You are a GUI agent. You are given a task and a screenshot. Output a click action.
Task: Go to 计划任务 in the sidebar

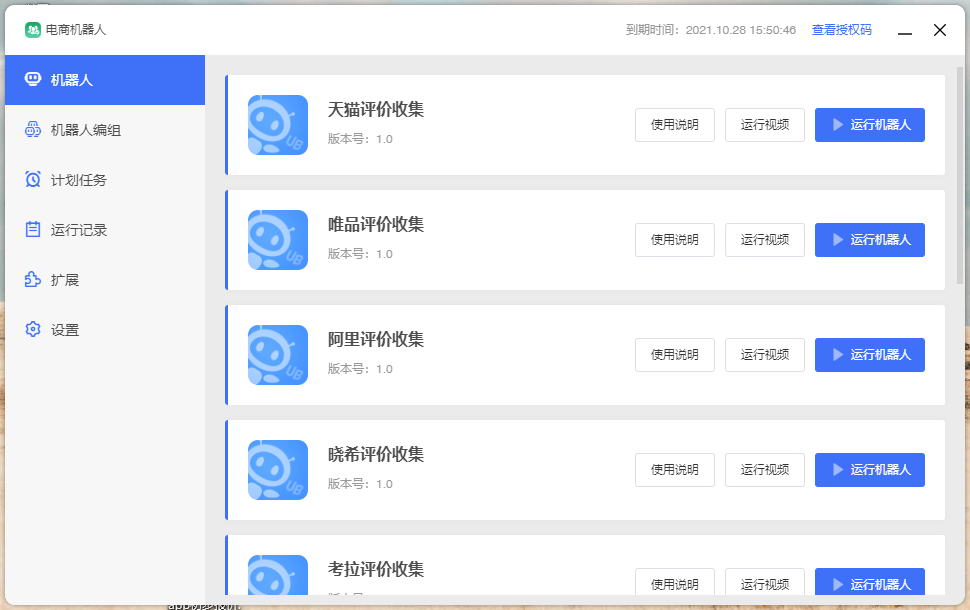pos(105,180)
